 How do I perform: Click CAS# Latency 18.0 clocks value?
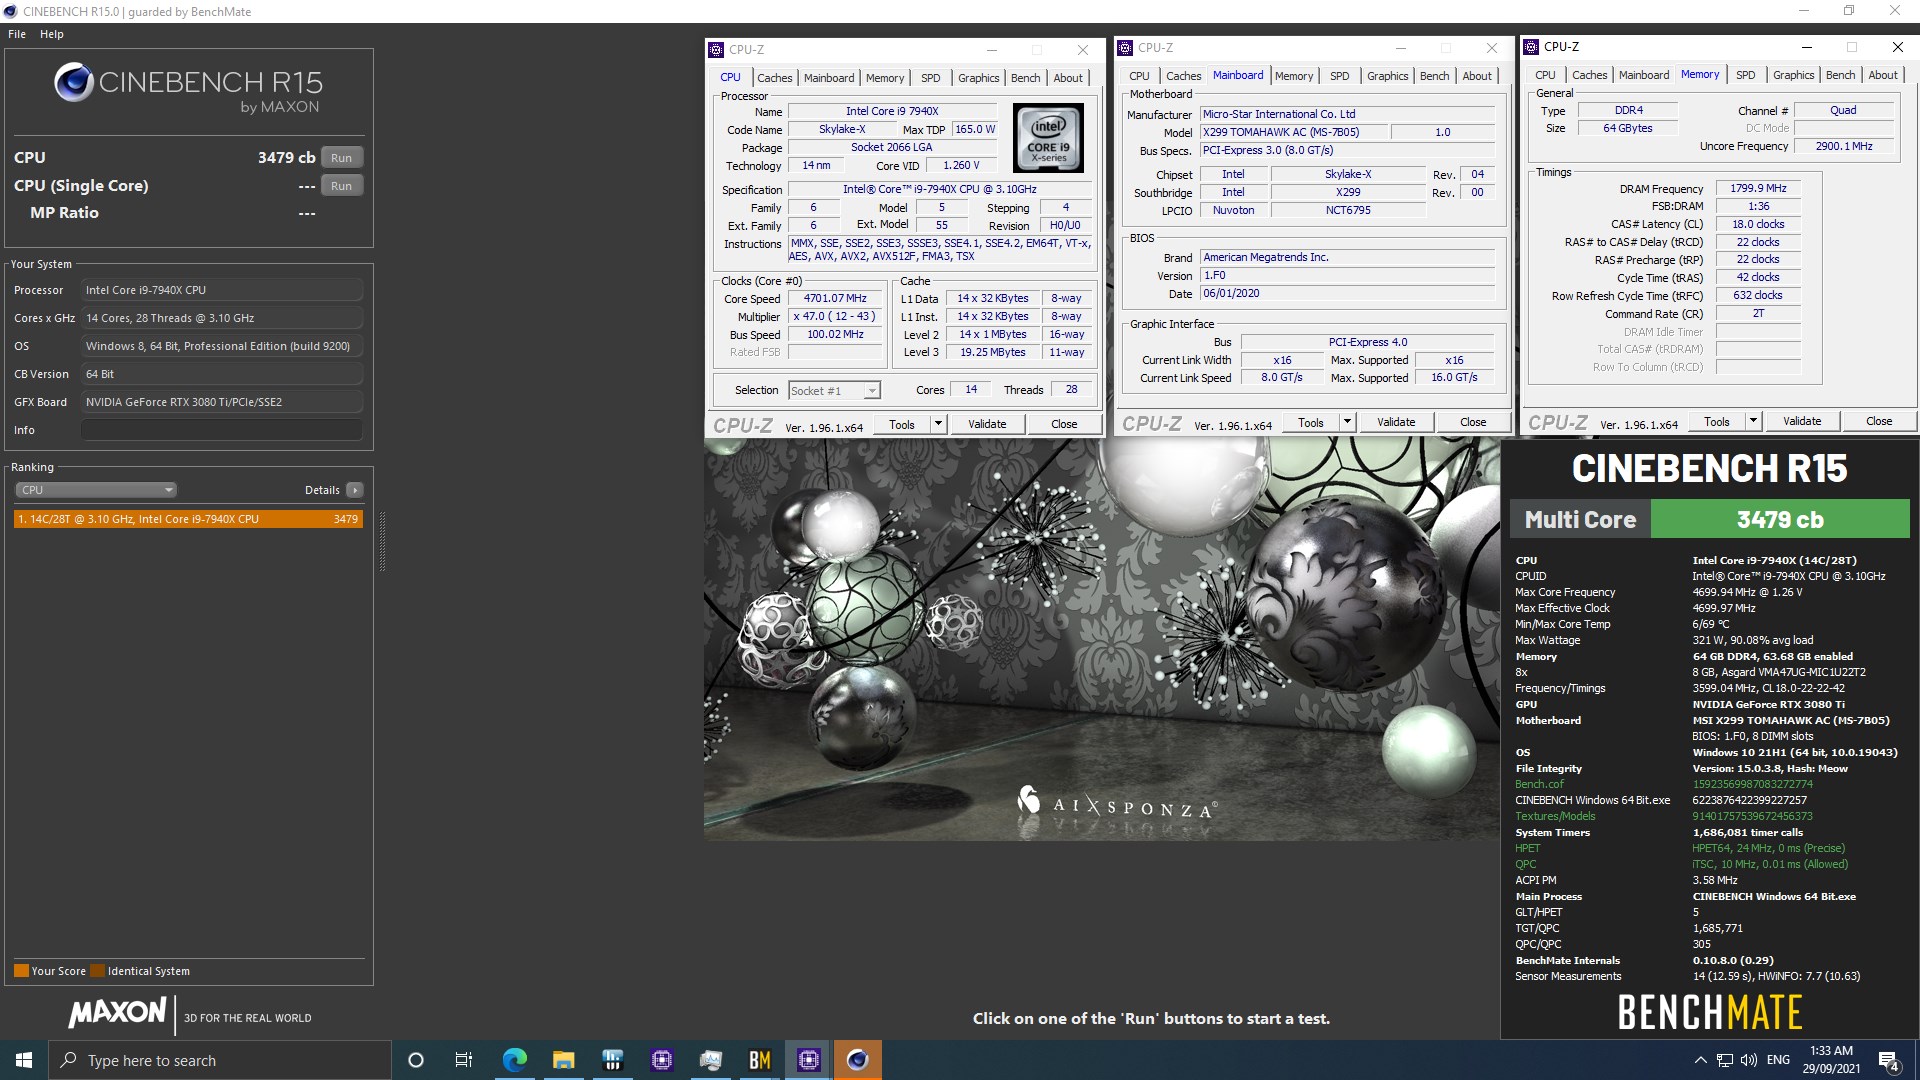coord(1758,224)
